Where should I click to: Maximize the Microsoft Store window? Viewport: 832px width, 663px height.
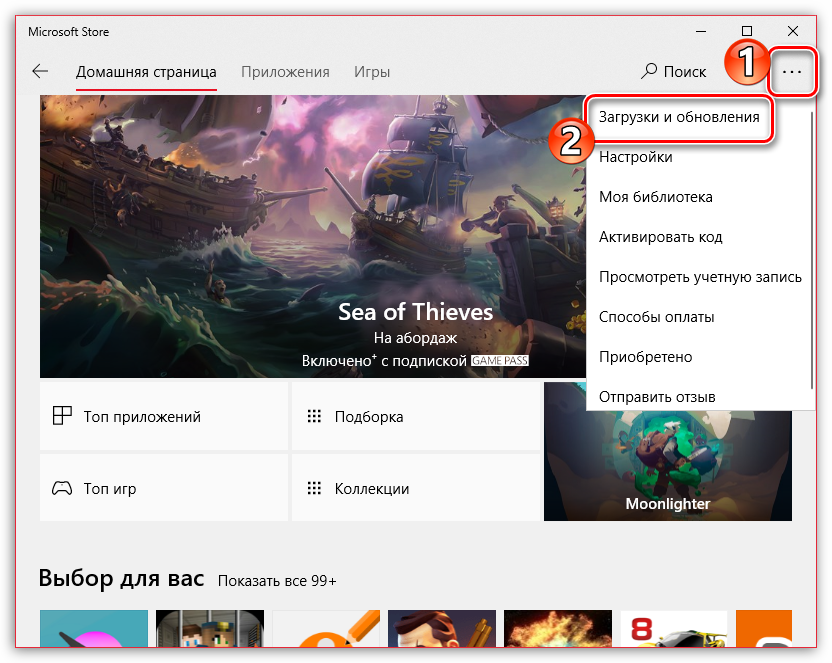tap(747, 31)
